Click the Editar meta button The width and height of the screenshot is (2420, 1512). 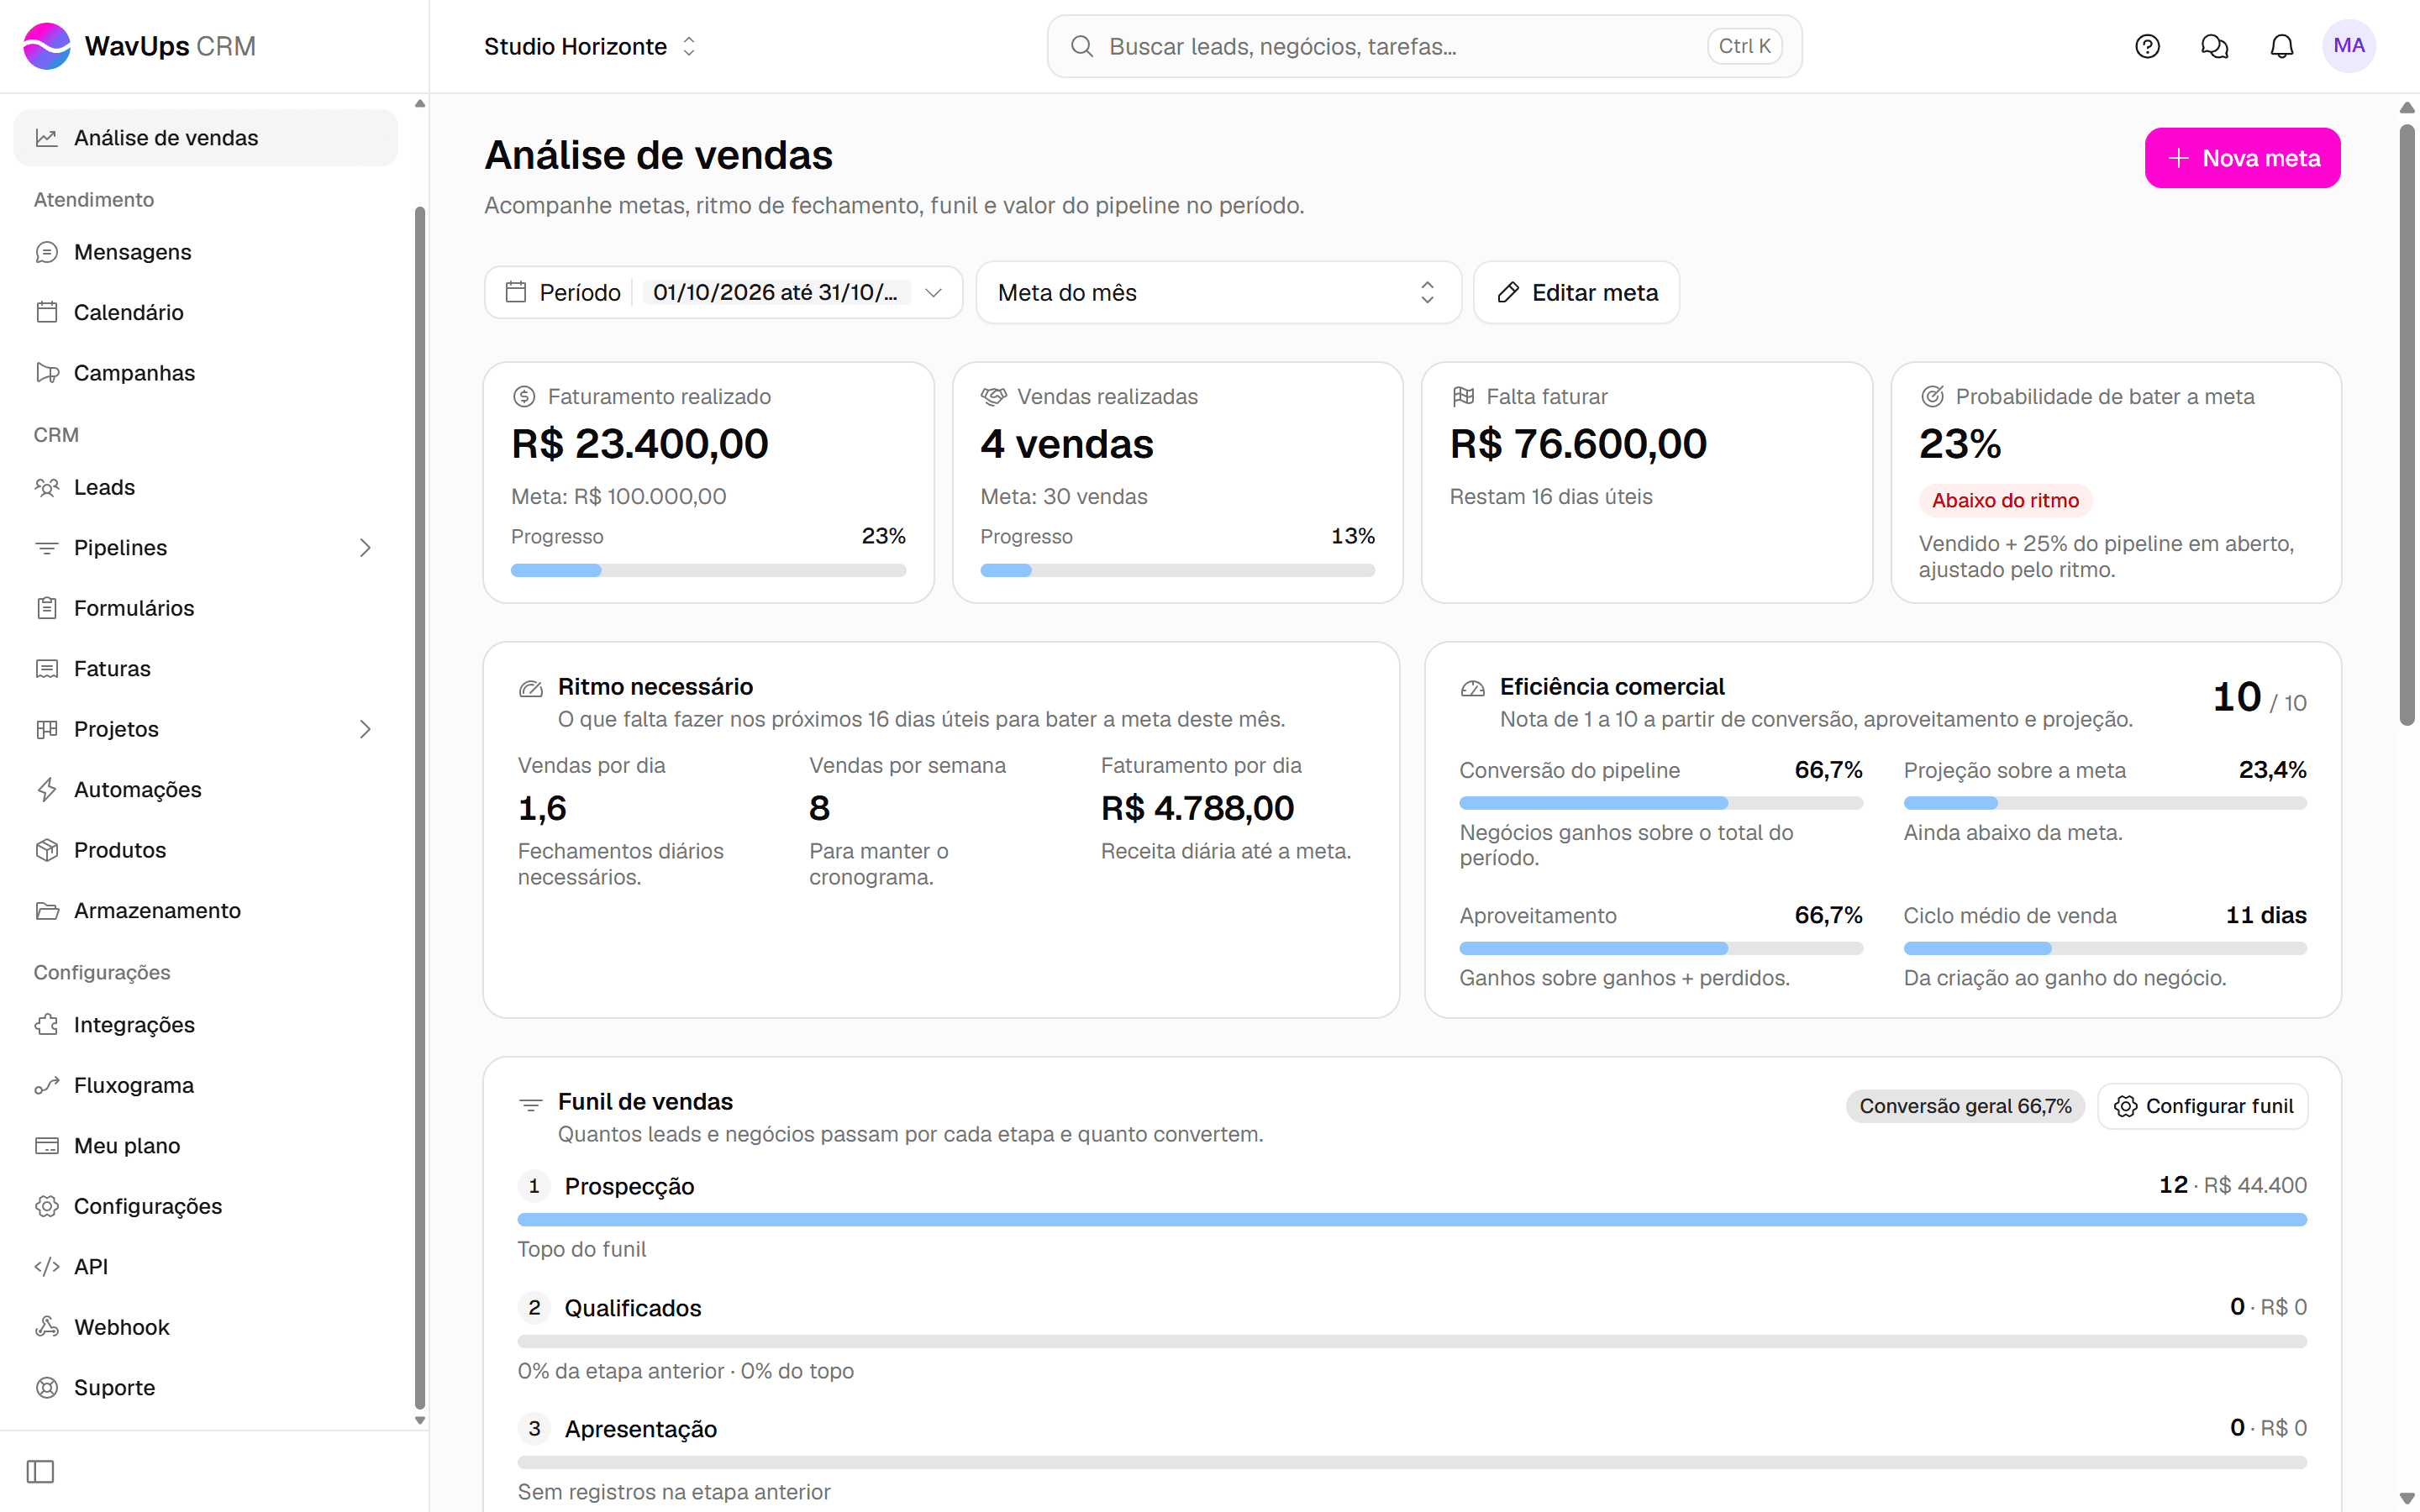click(x=1576, y=292)
